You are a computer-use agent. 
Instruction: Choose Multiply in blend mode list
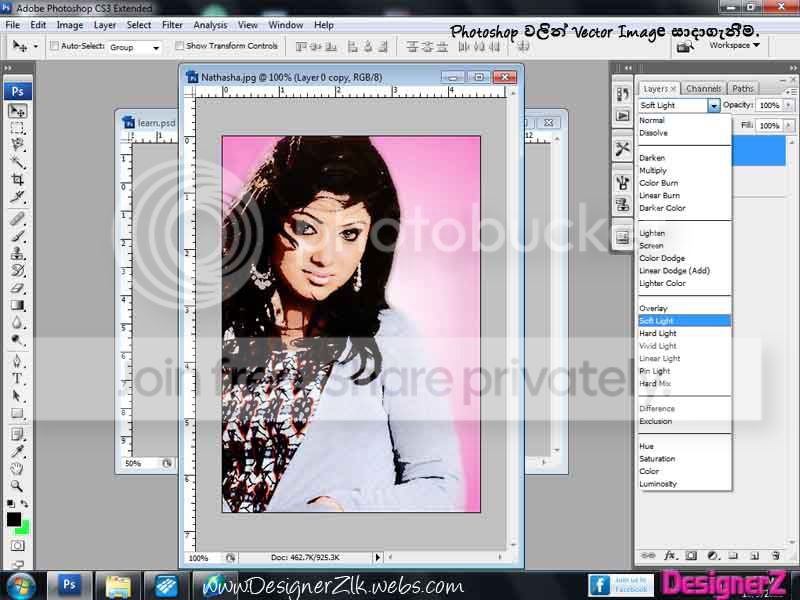(653, 170)
